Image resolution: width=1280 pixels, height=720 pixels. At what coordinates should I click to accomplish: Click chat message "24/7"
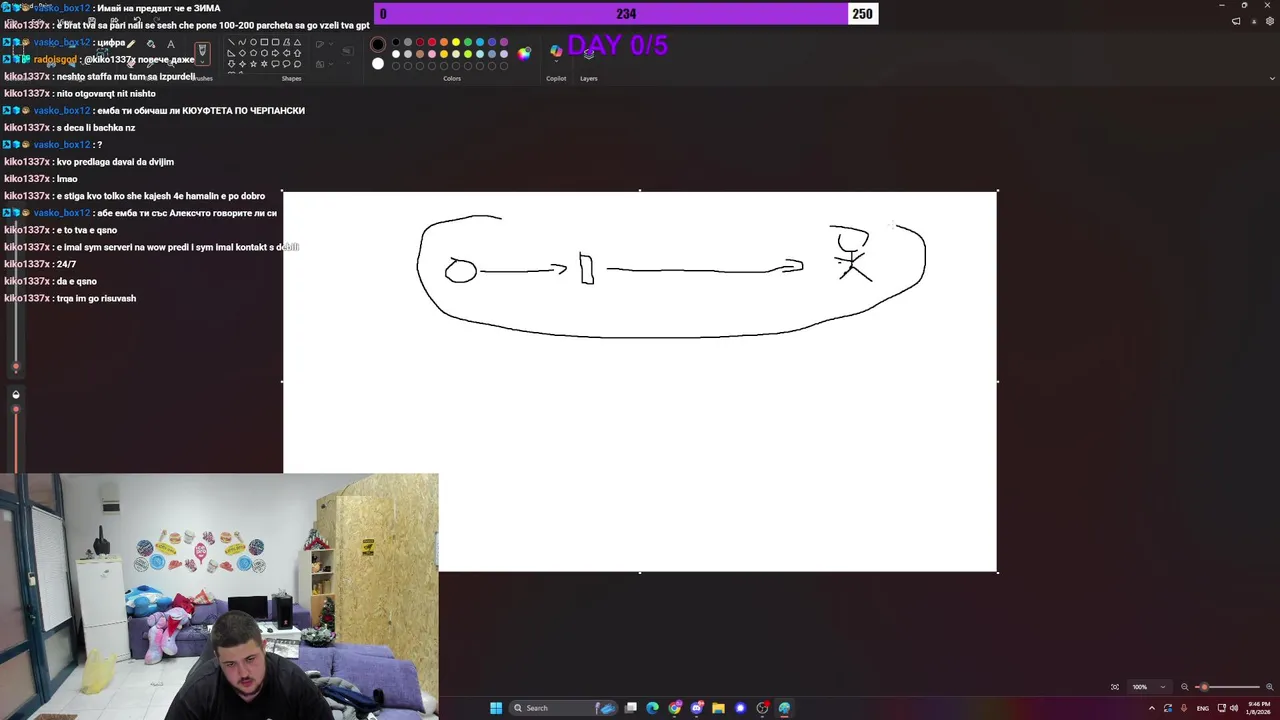click(66, 264)
